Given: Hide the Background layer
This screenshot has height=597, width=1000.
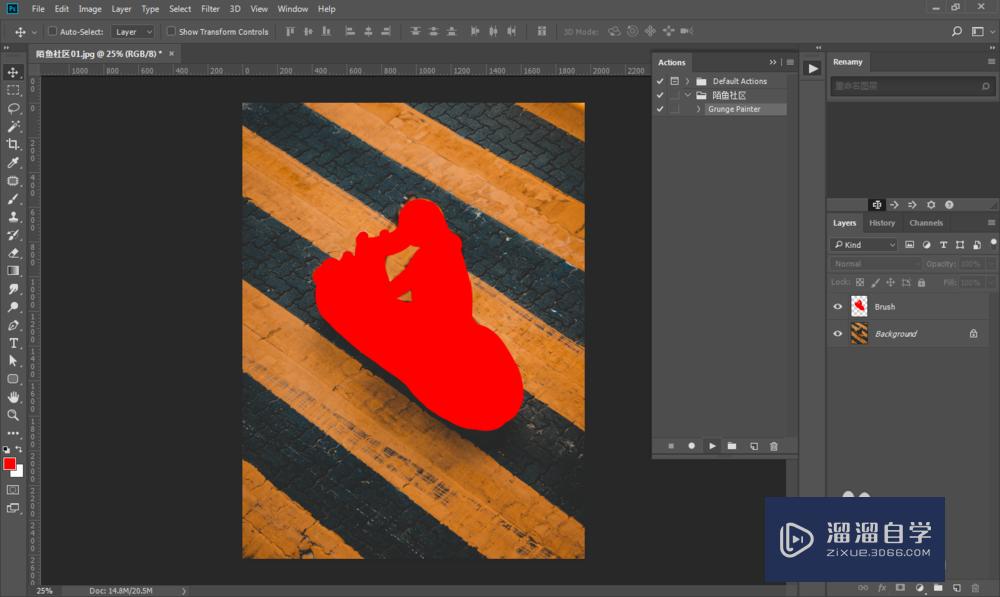Looking at the screenshot, I should click(x=838, y=334).
